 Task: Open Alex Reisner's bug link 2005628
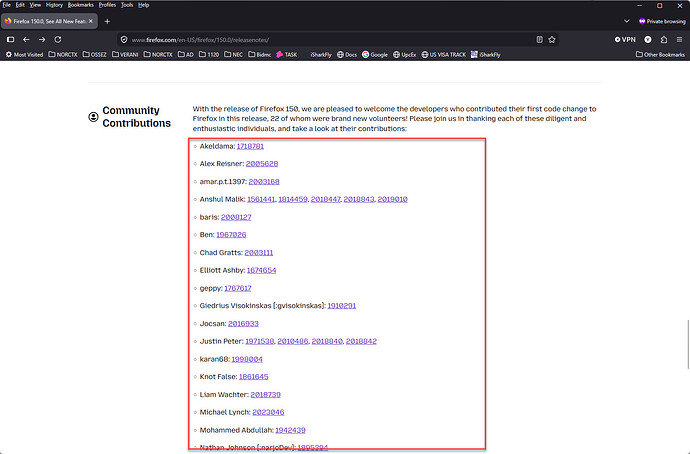tap(262, 164)
